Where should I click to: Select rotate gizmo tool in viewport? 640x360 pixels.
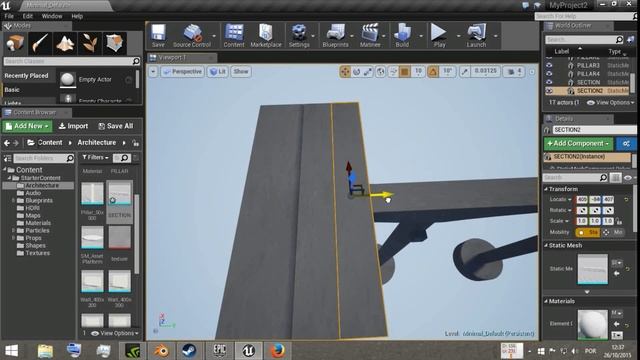pyautogui.click(x=356, y=72)
